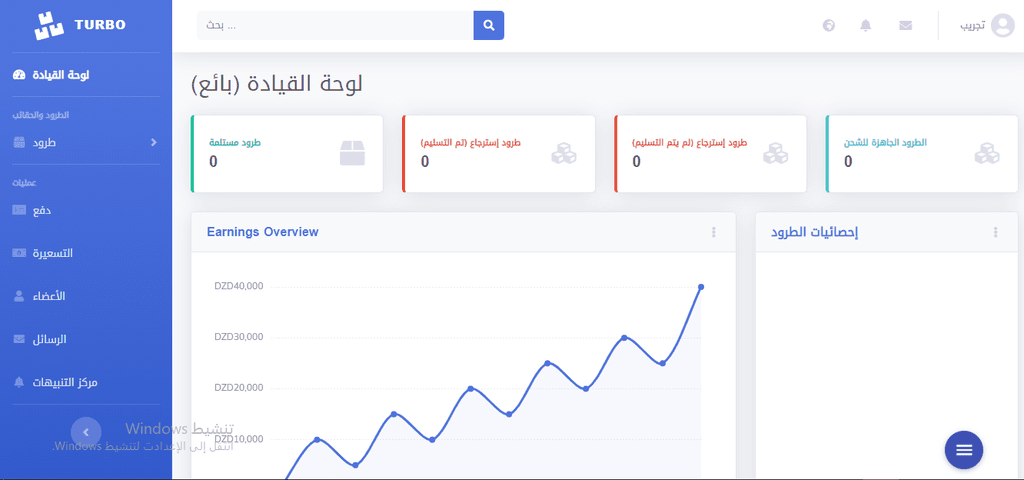Click the user avatar next to تجريب

(1002, 25)
